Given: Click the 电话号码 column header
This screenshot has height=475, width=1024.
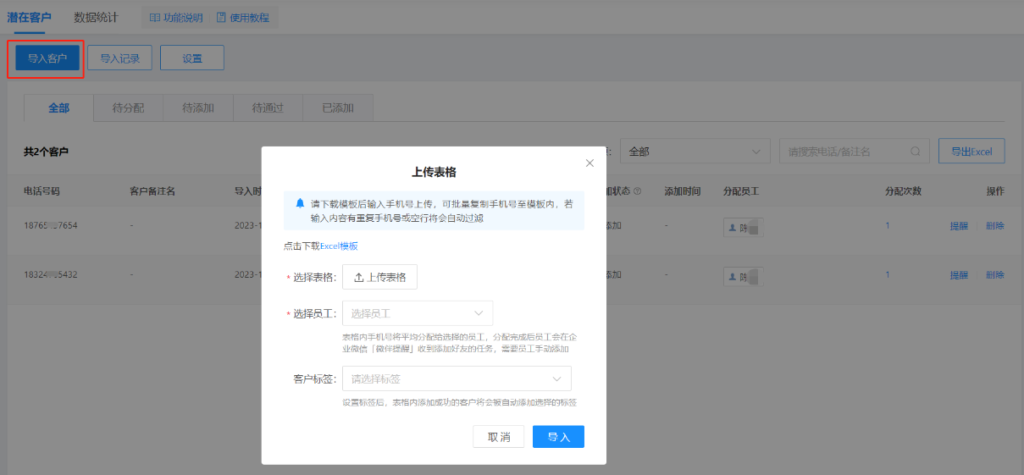Looking at the screenshot, I should pyautogui.click(x=42, y=191).
